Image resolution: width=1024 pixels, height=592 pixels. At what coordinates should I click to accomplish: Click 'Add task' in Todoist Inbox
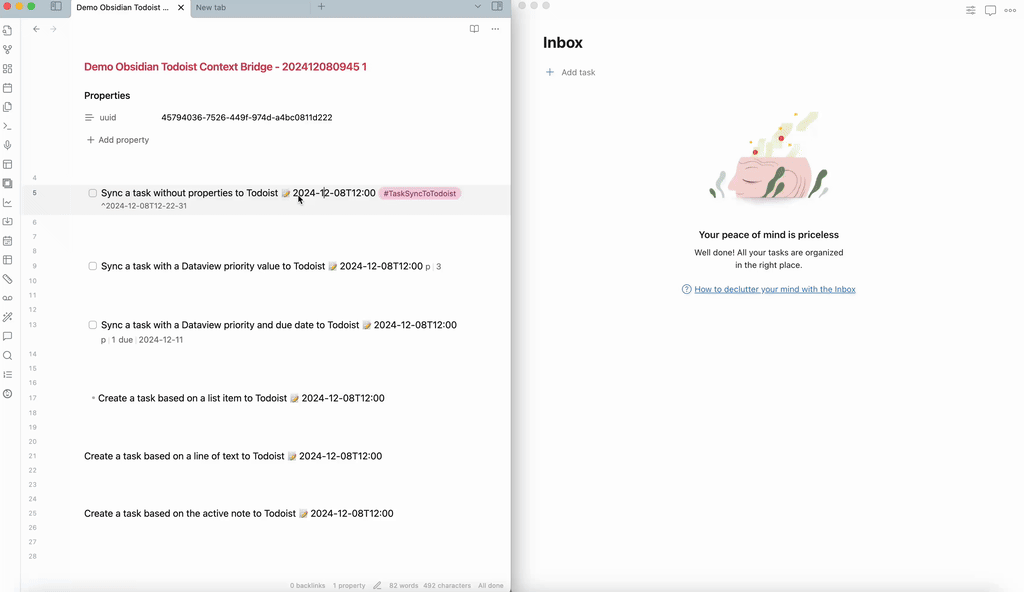571,73
